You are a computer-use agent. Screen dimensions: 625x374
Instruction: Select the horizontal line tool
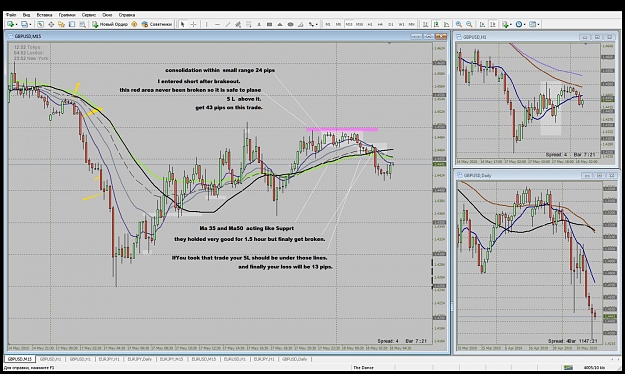217,24
